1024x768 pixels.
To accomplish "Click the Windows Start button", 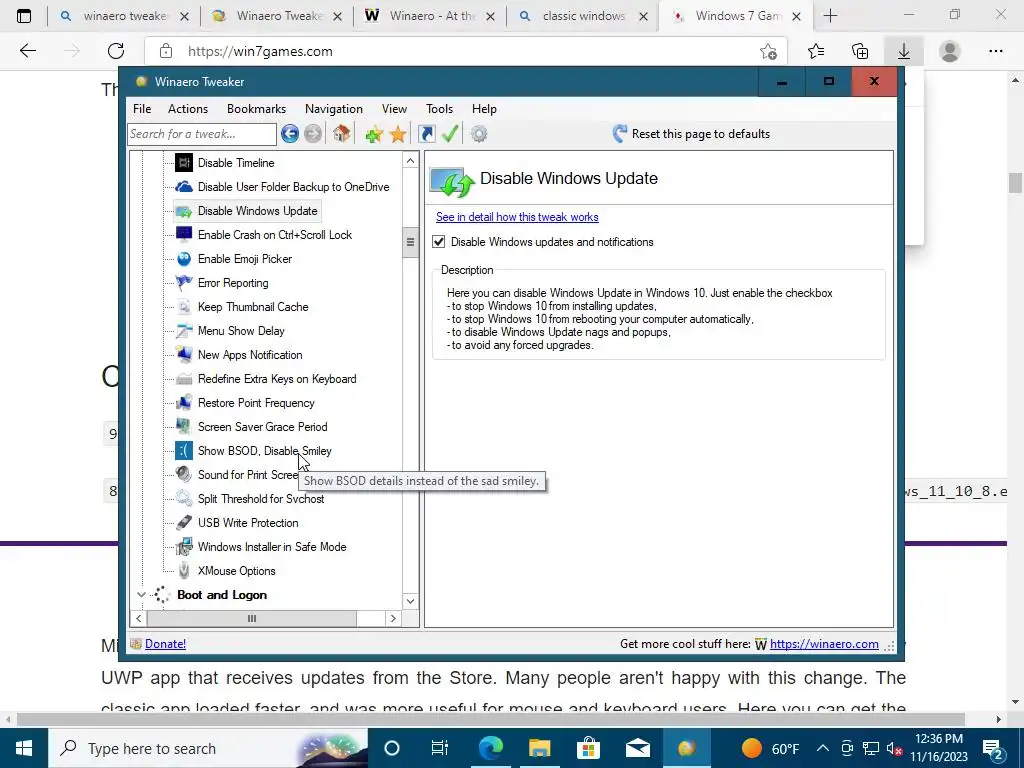I will tap(24, 748).
